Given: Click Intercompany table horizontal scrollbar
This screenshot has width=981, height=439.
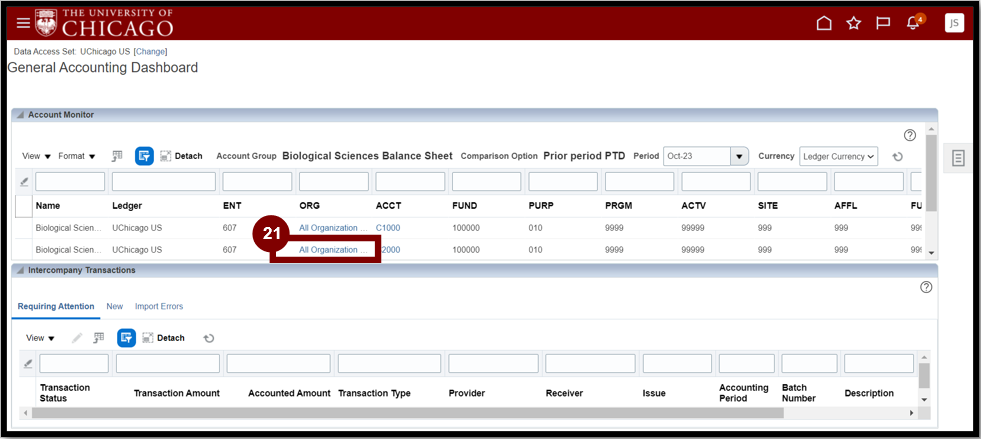Looking at the screenshot, I should click(407, 413).
